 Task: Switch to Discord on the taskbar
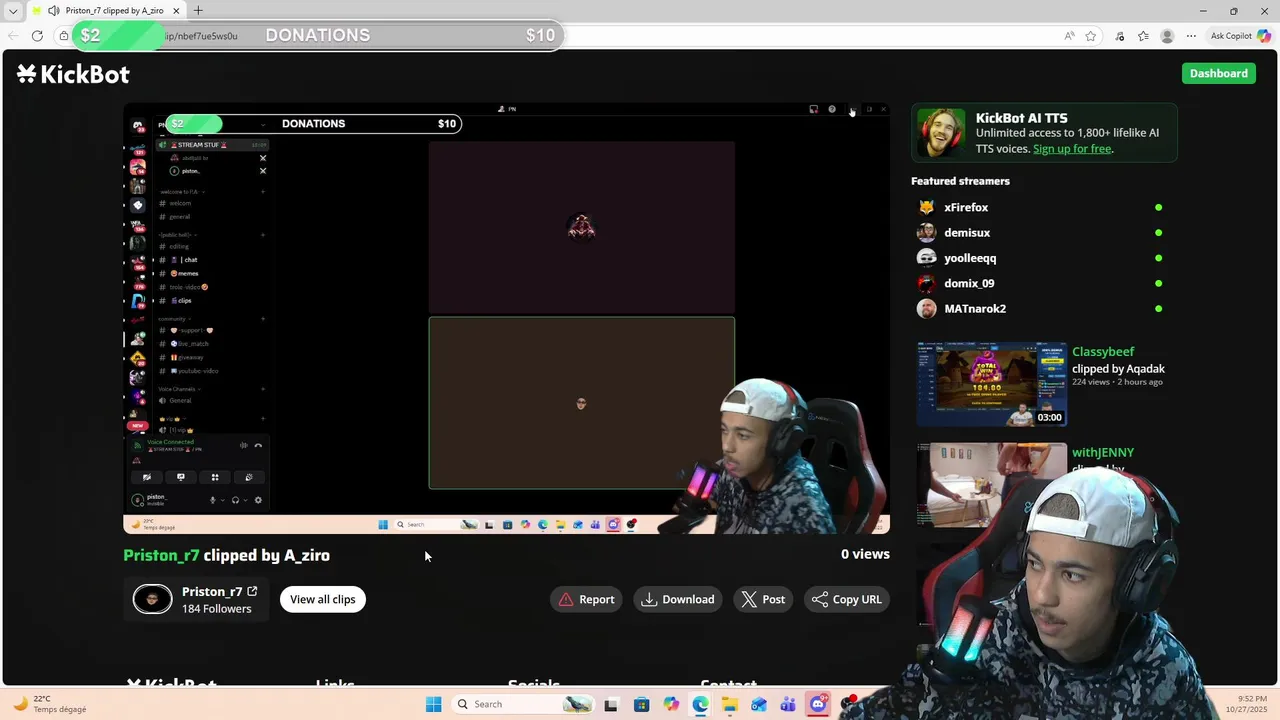tap(818, 704)
